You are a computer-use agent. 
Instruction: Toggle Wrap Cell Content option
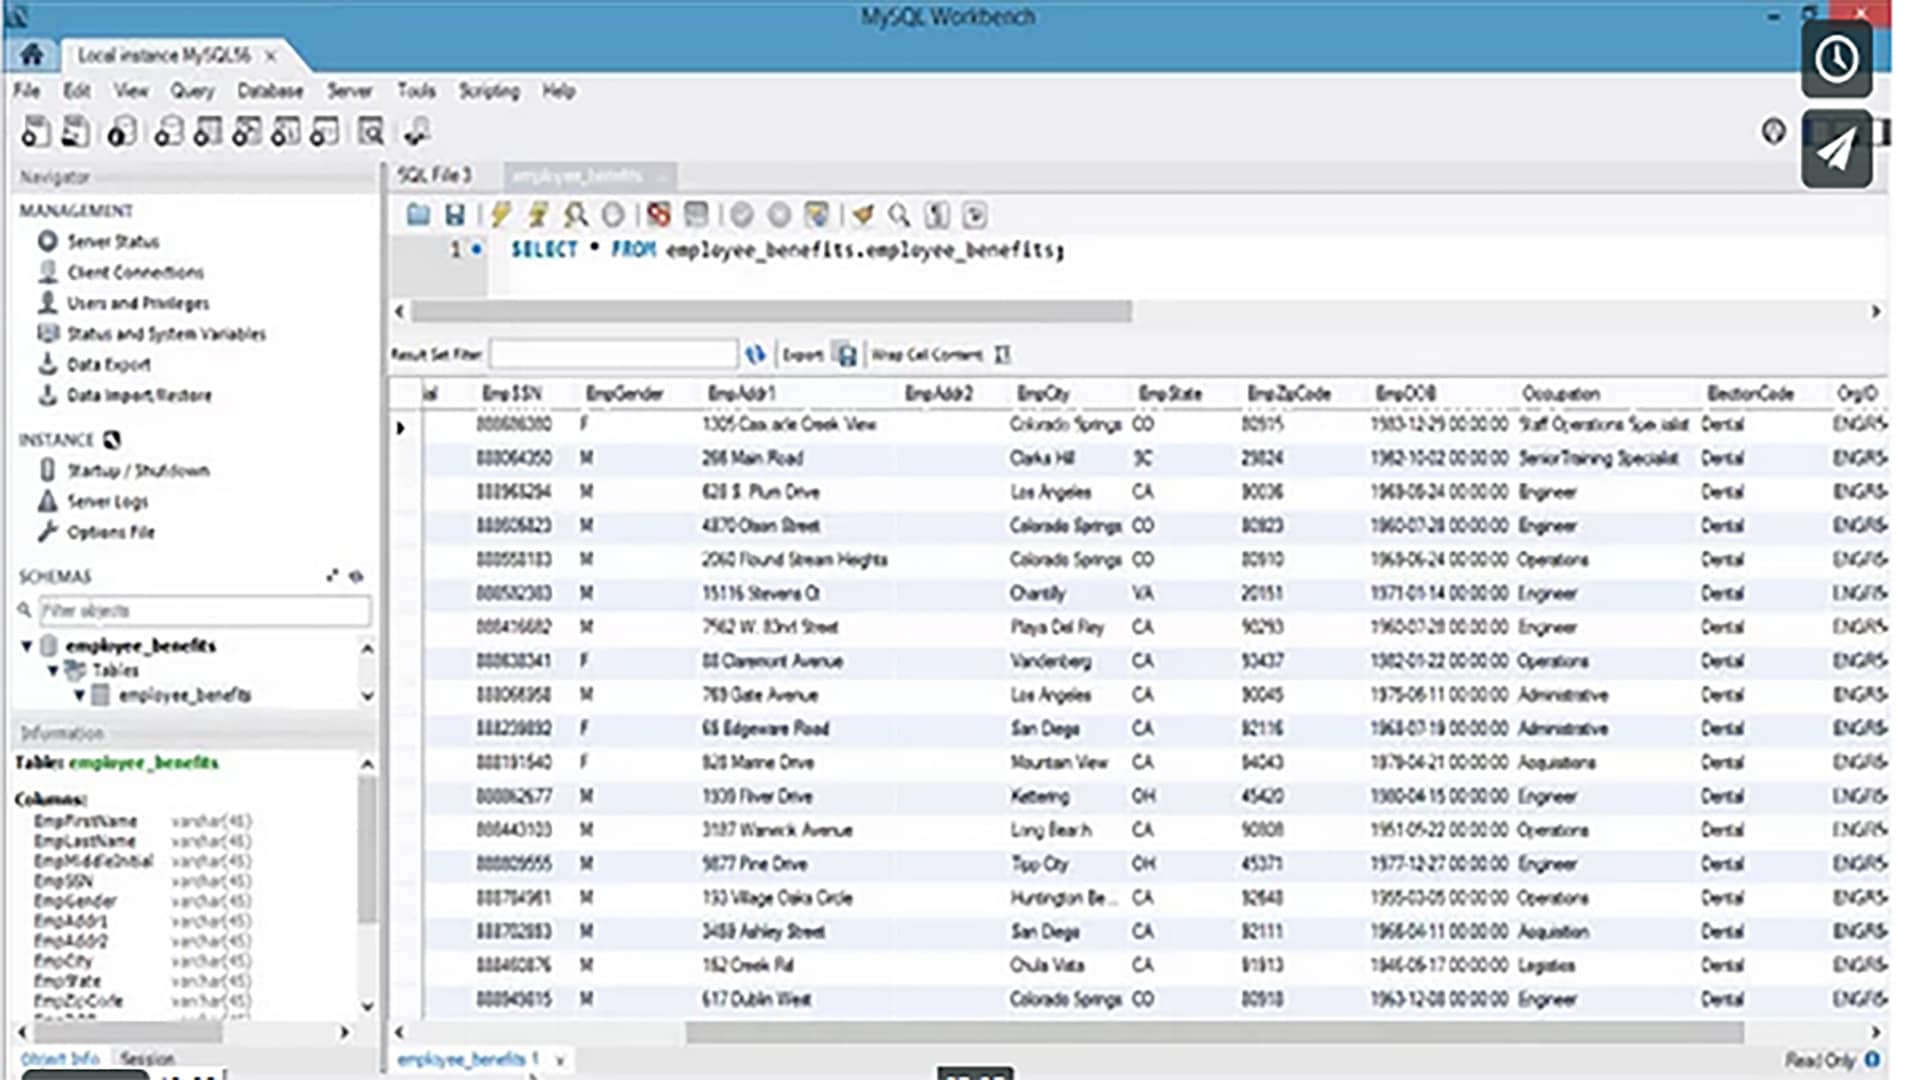click(1002, 354)
